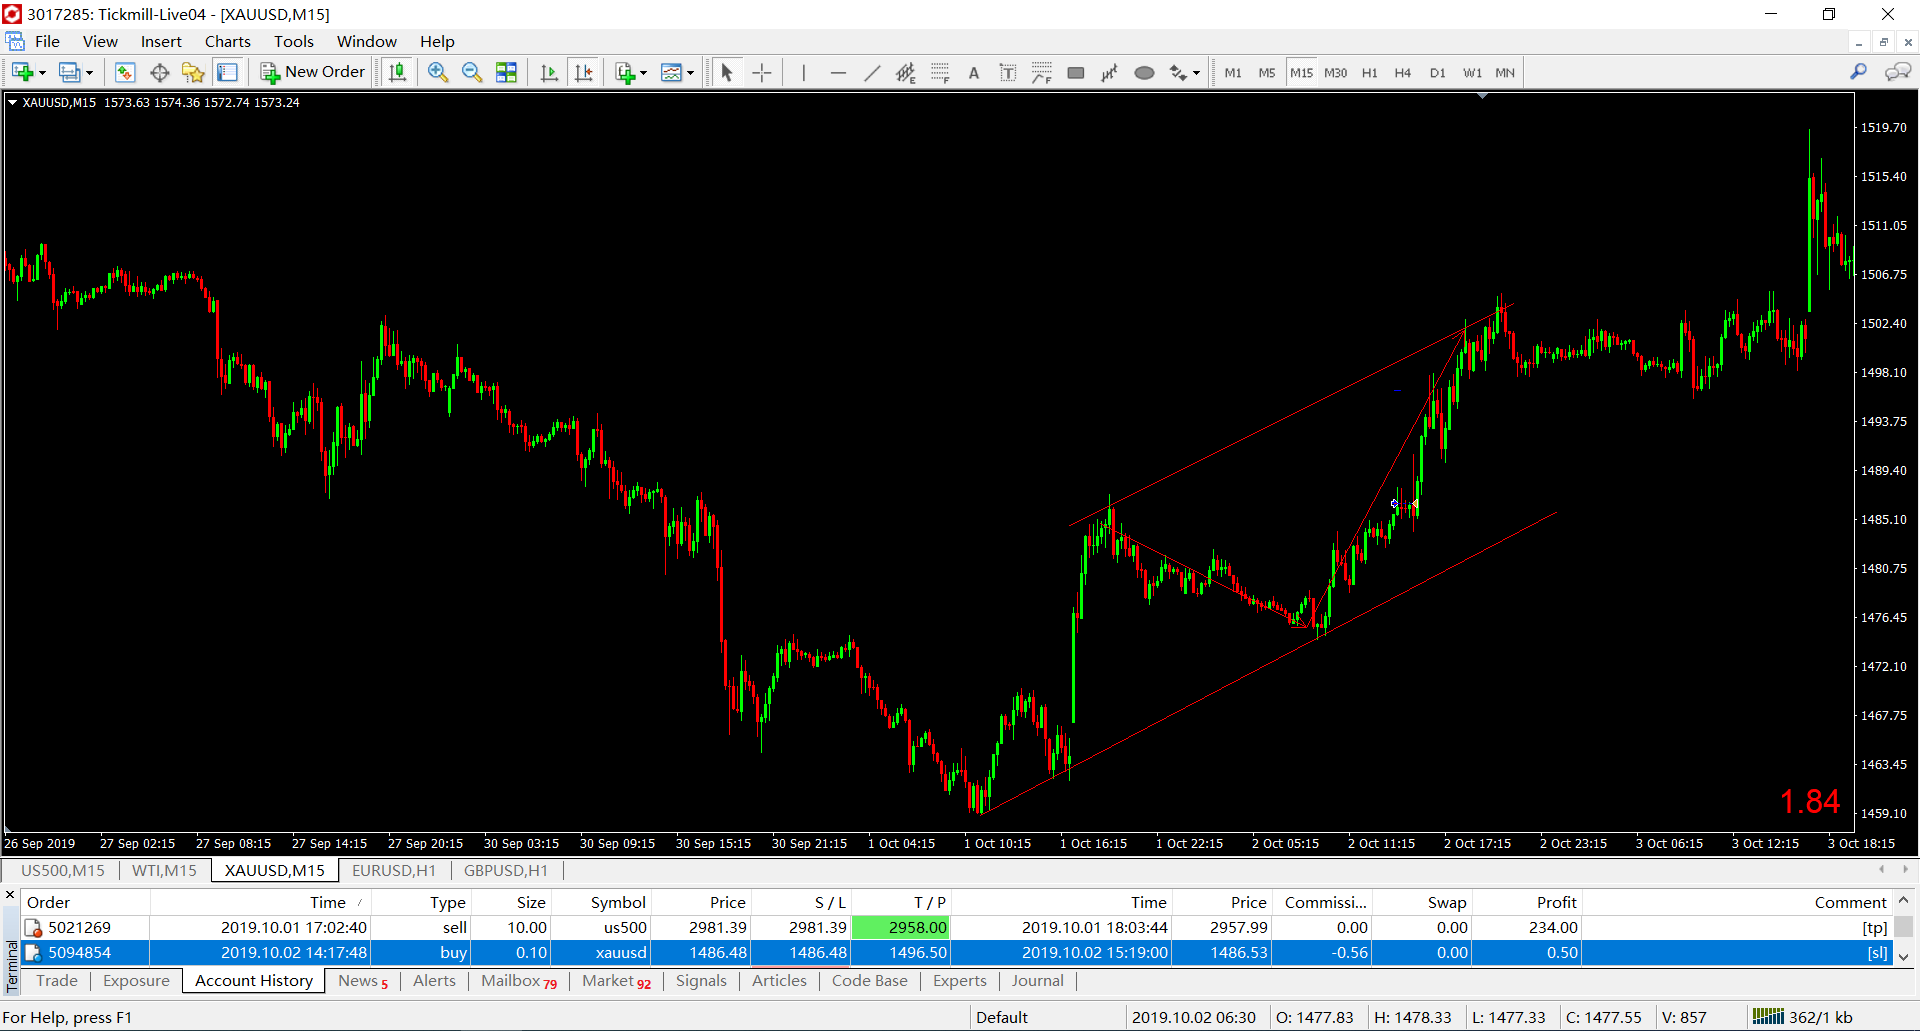Click connection status bars 362/1 kb
This screenshot has width=1920, height=1031.
(x=1803, y=1017)
